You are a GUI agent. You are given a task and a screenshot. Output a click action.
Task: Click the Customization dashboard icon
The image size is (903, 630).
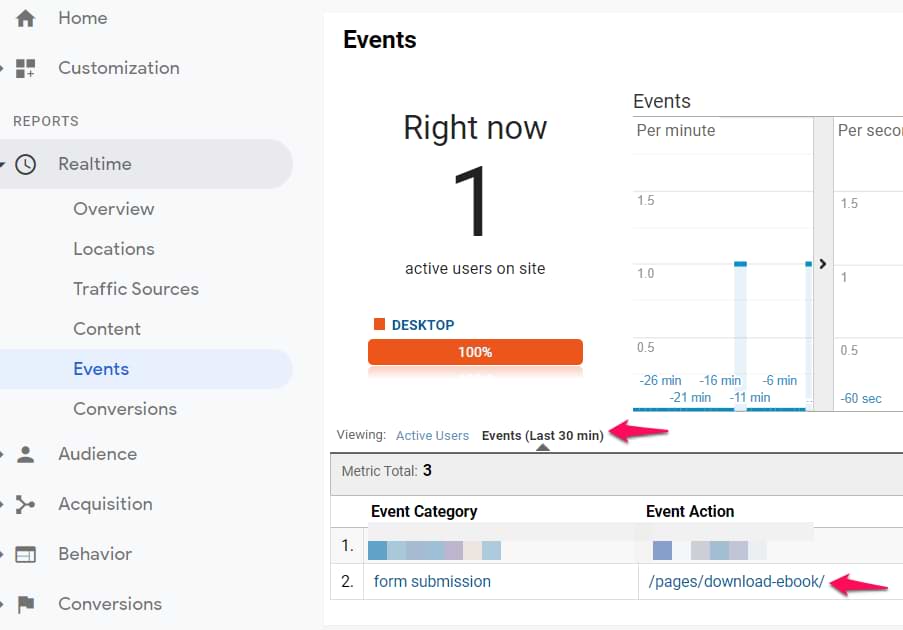tap(26, 68)
